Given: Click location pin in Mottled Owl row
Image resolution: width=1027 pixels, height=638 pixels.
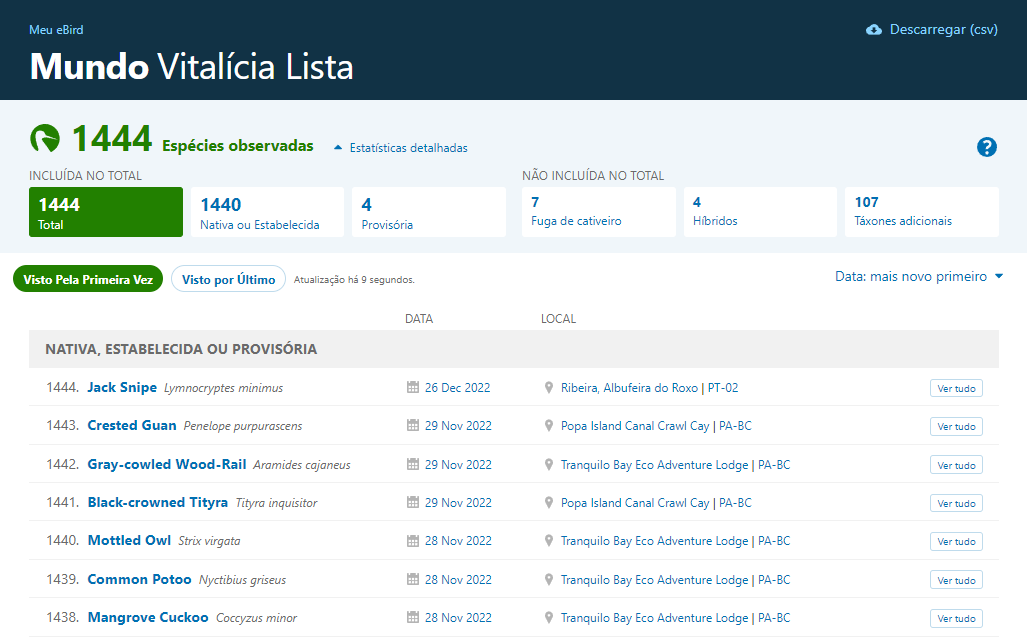Looking at the screenshot, I should [549, 540].
